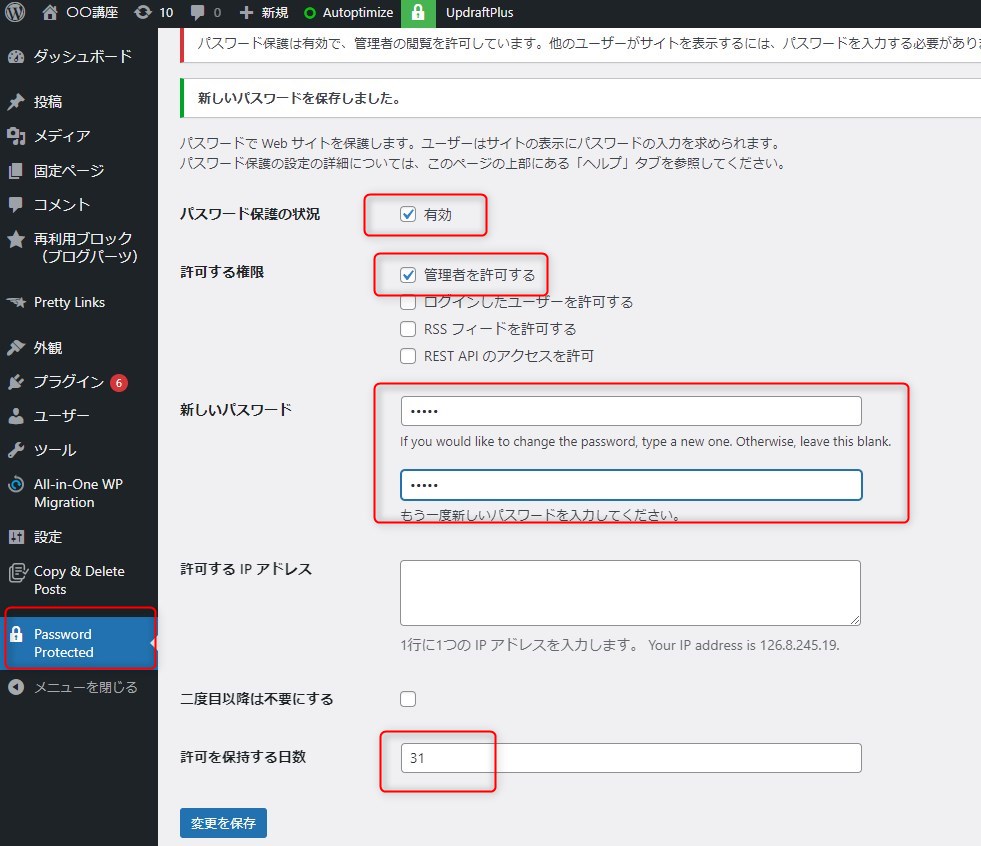This screenshot has height=846, width=981.
Task: Click the 変更を保存 button
Action: click(x=223, y=824)
